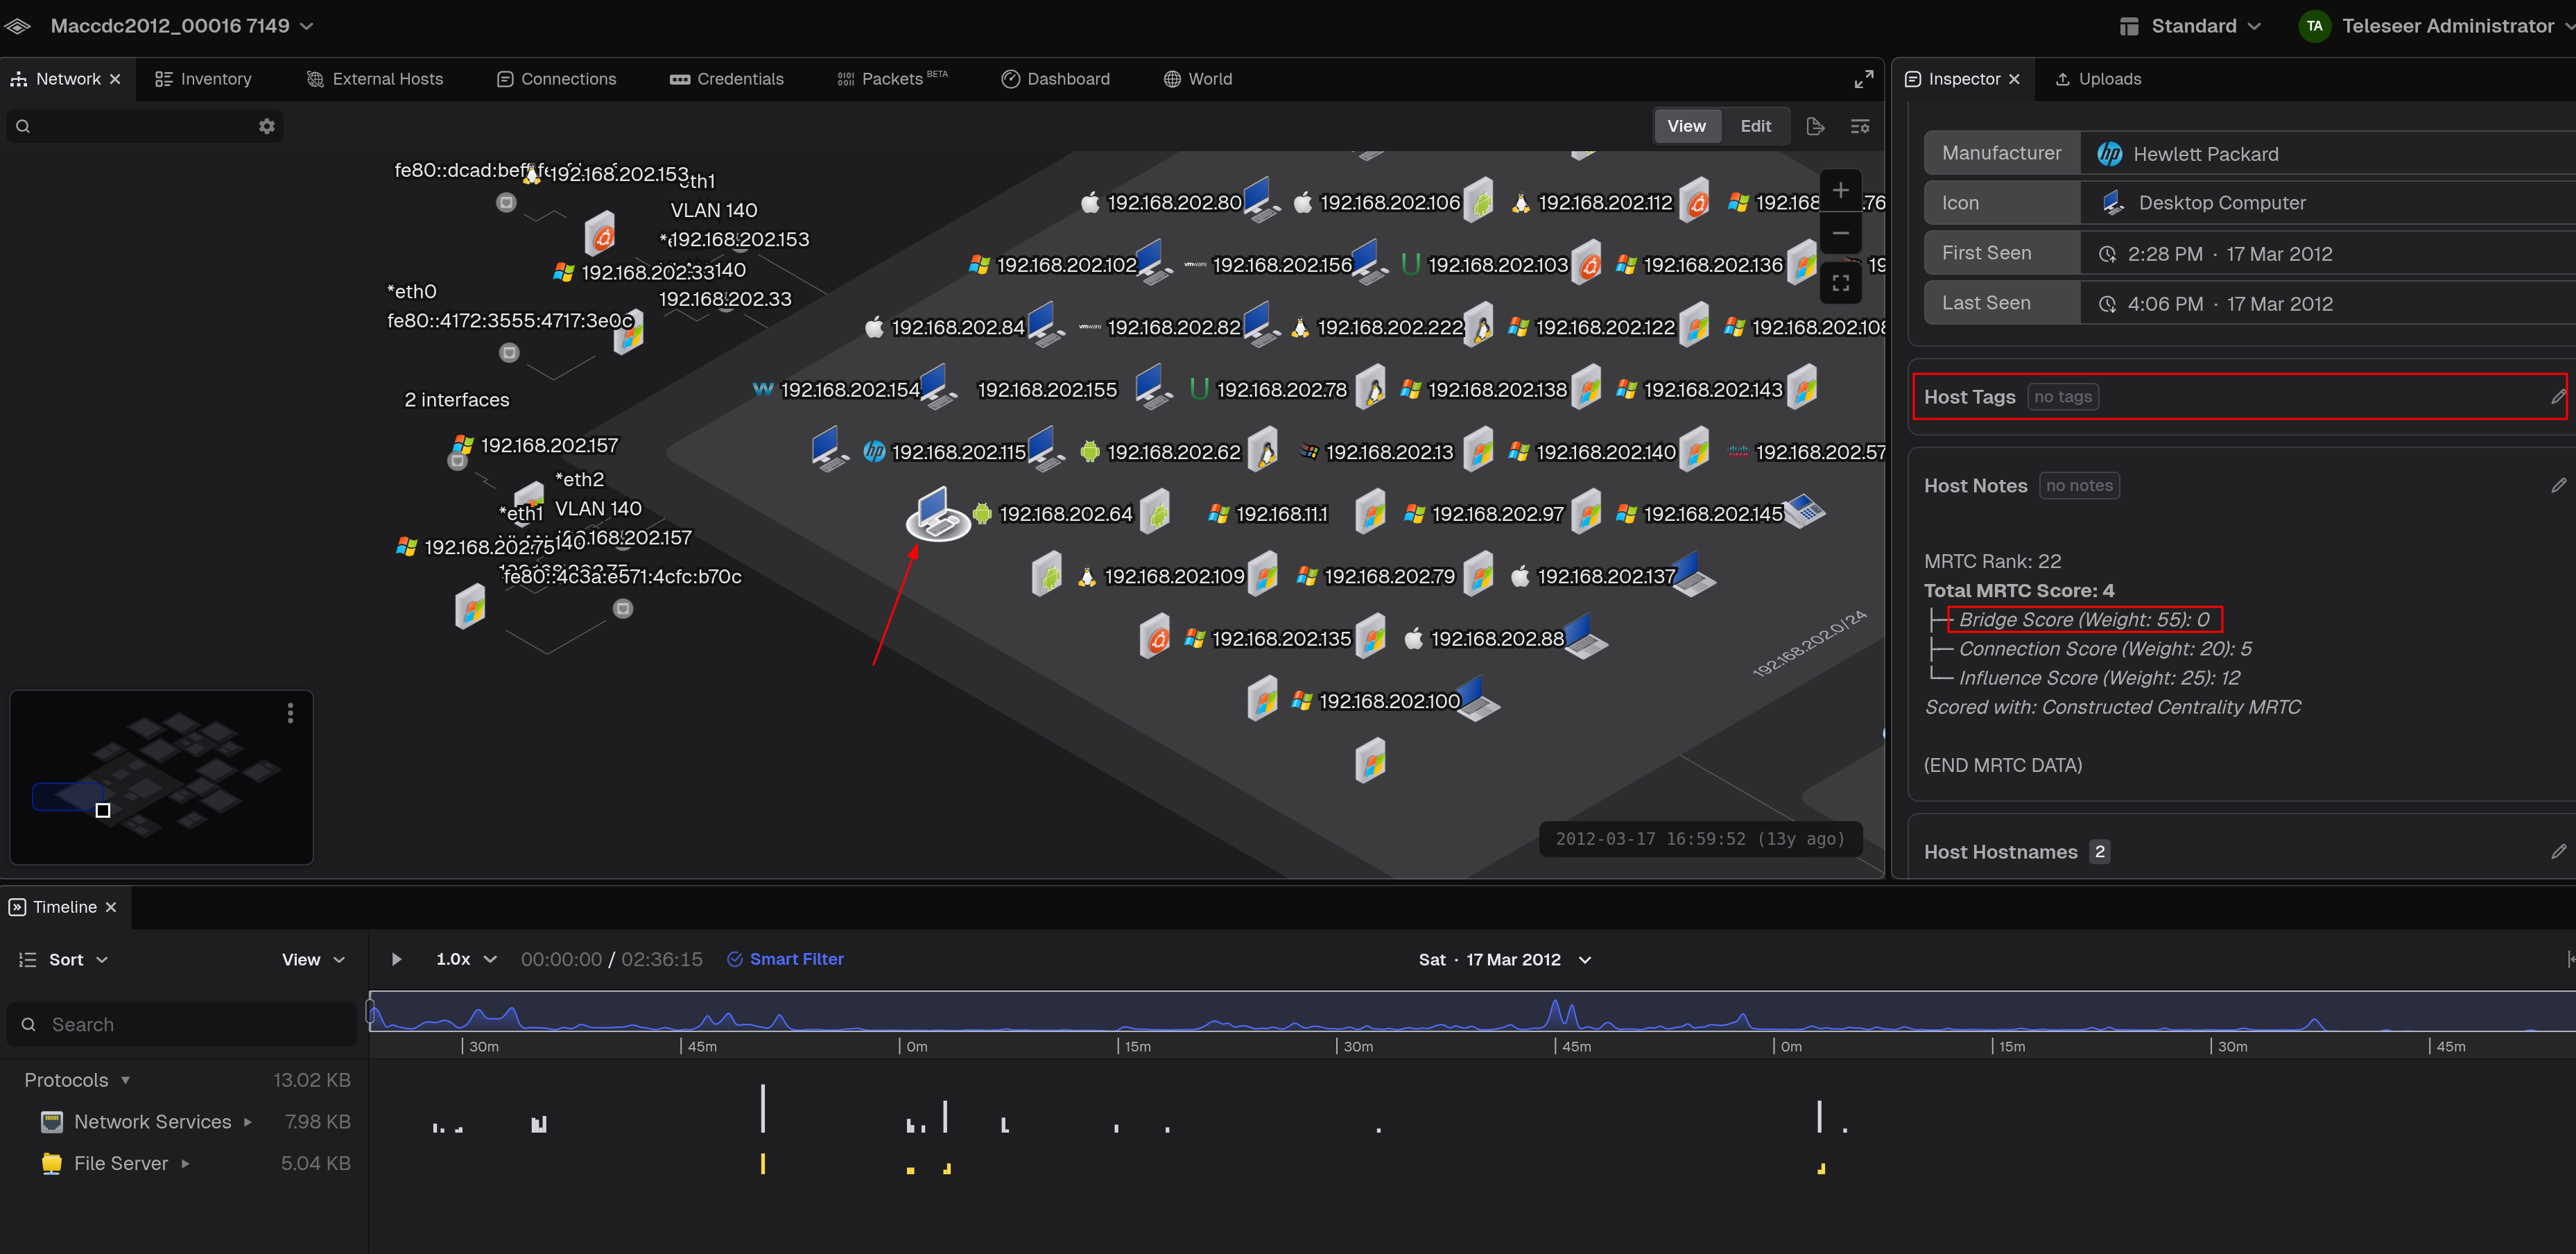The image size is (2576, 1254).
Task: Open the Connections tab
Action: coord(556,79)
